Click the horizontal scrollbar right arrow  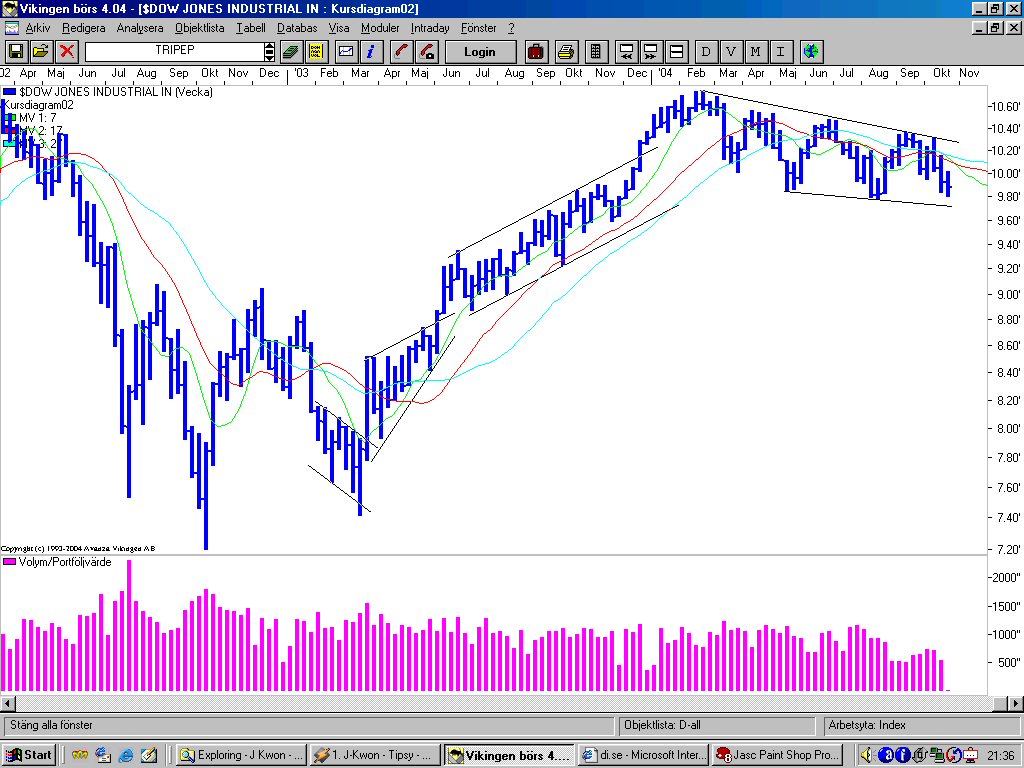click(x=1016, y=703)
